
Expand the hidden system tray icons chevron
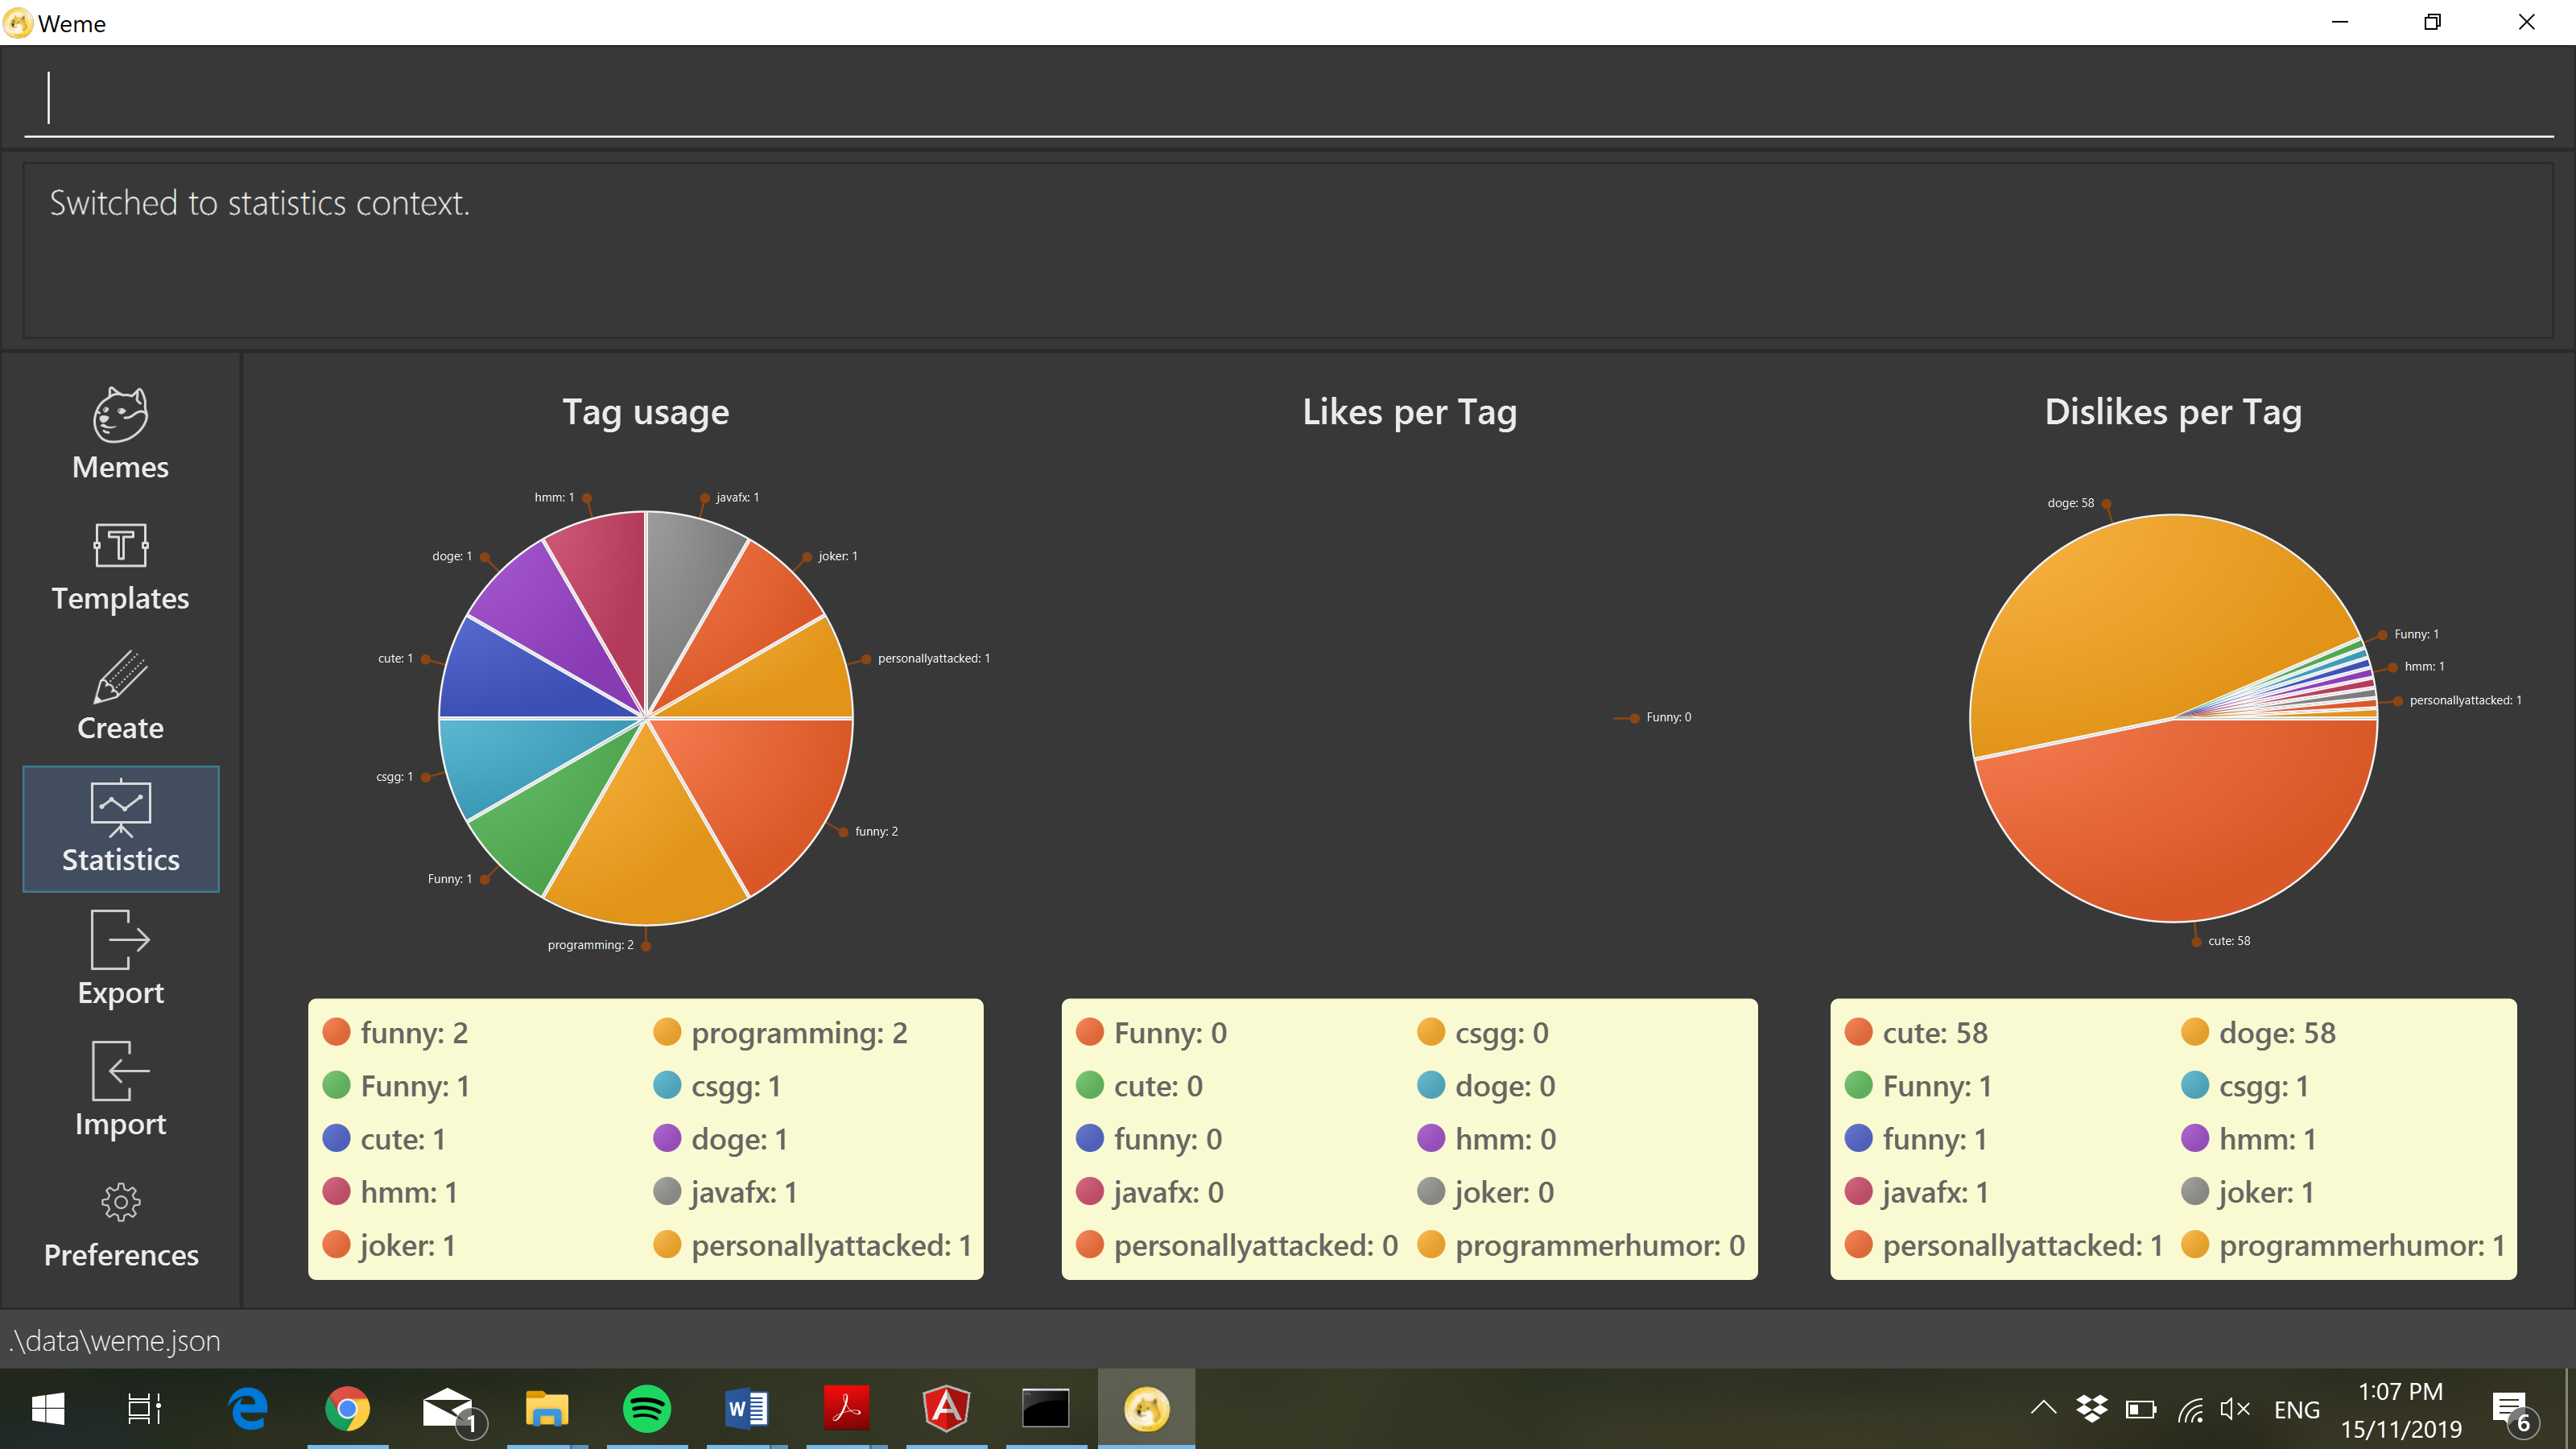(x=2043, y=1408)
